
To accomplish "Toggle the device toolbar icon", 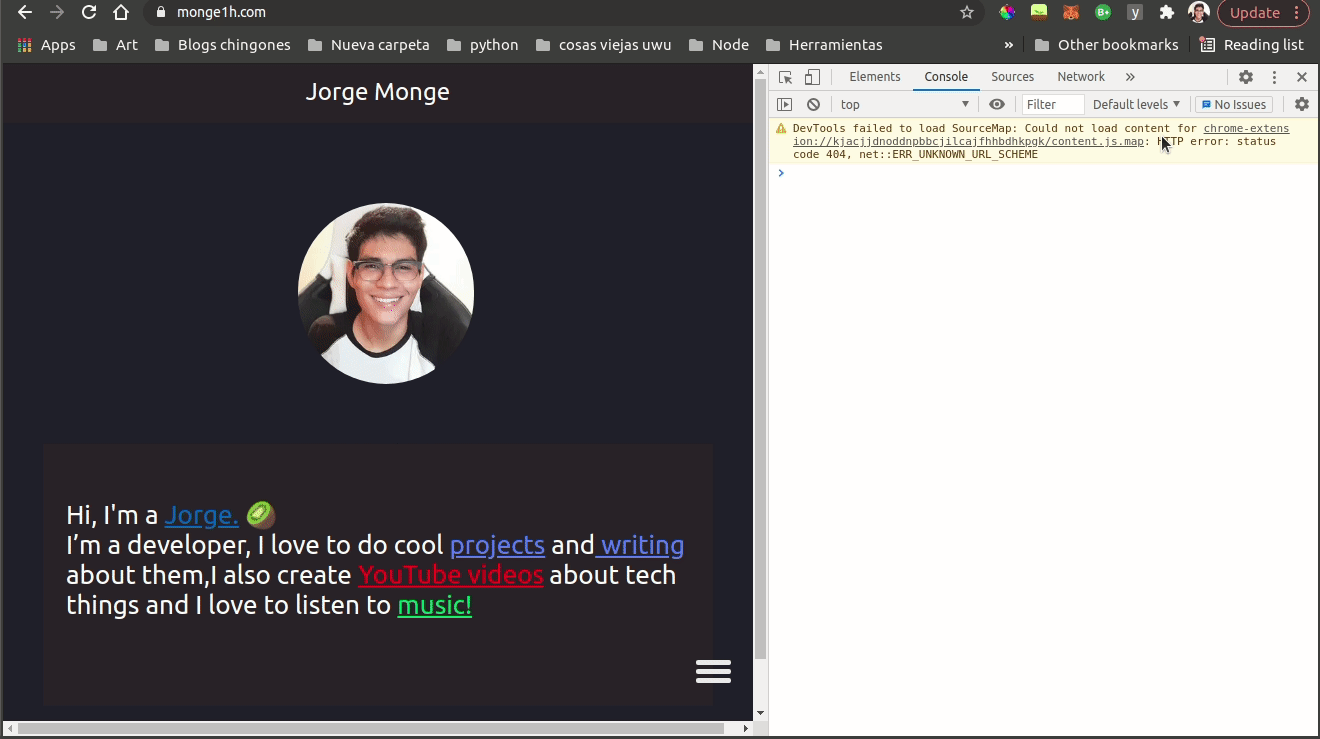I will [x=812, y=77].
